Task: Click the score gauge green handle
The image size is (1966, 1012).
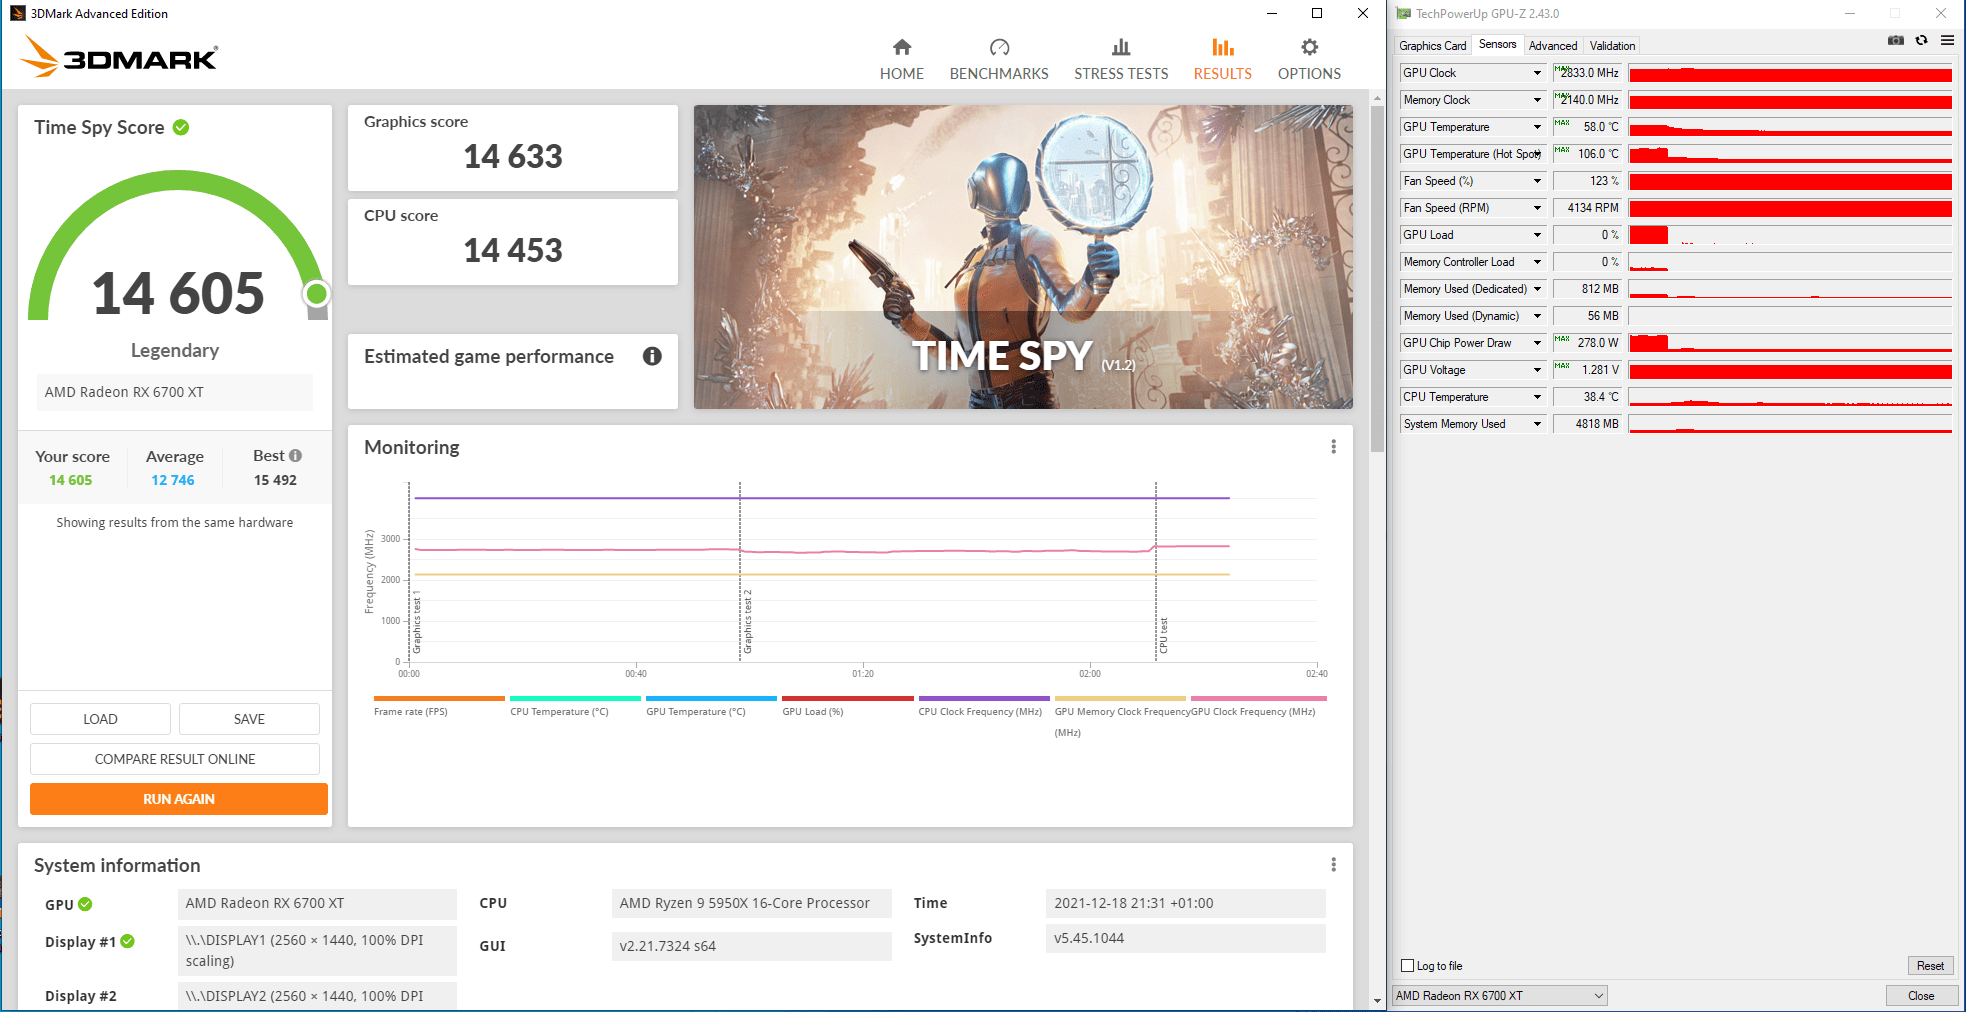Action: (x=316, y=294)
